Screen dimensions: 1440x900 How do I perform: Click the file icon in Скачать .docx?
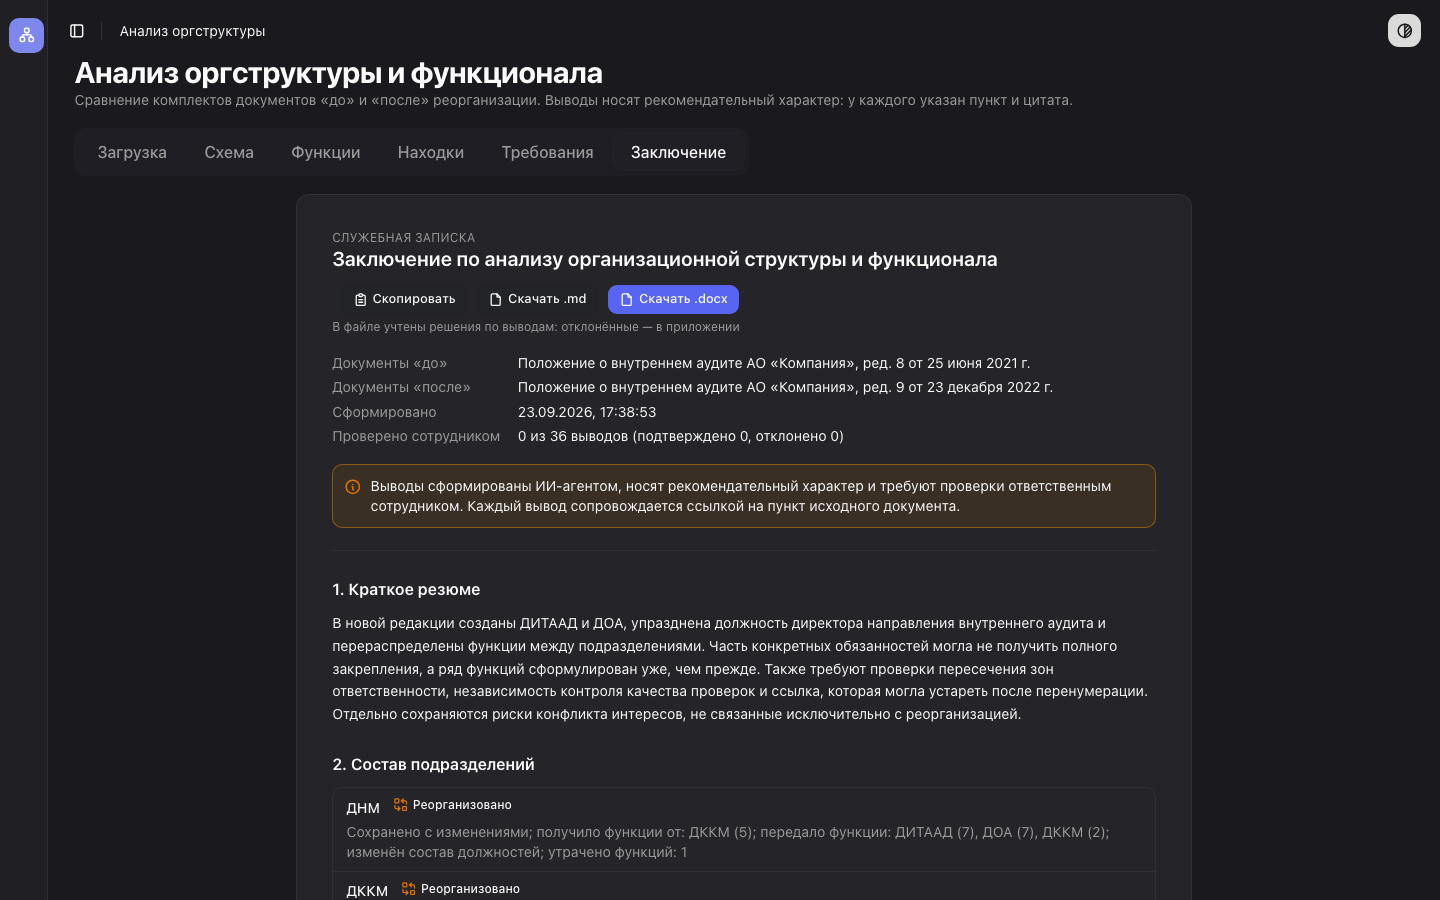point(626,299)
